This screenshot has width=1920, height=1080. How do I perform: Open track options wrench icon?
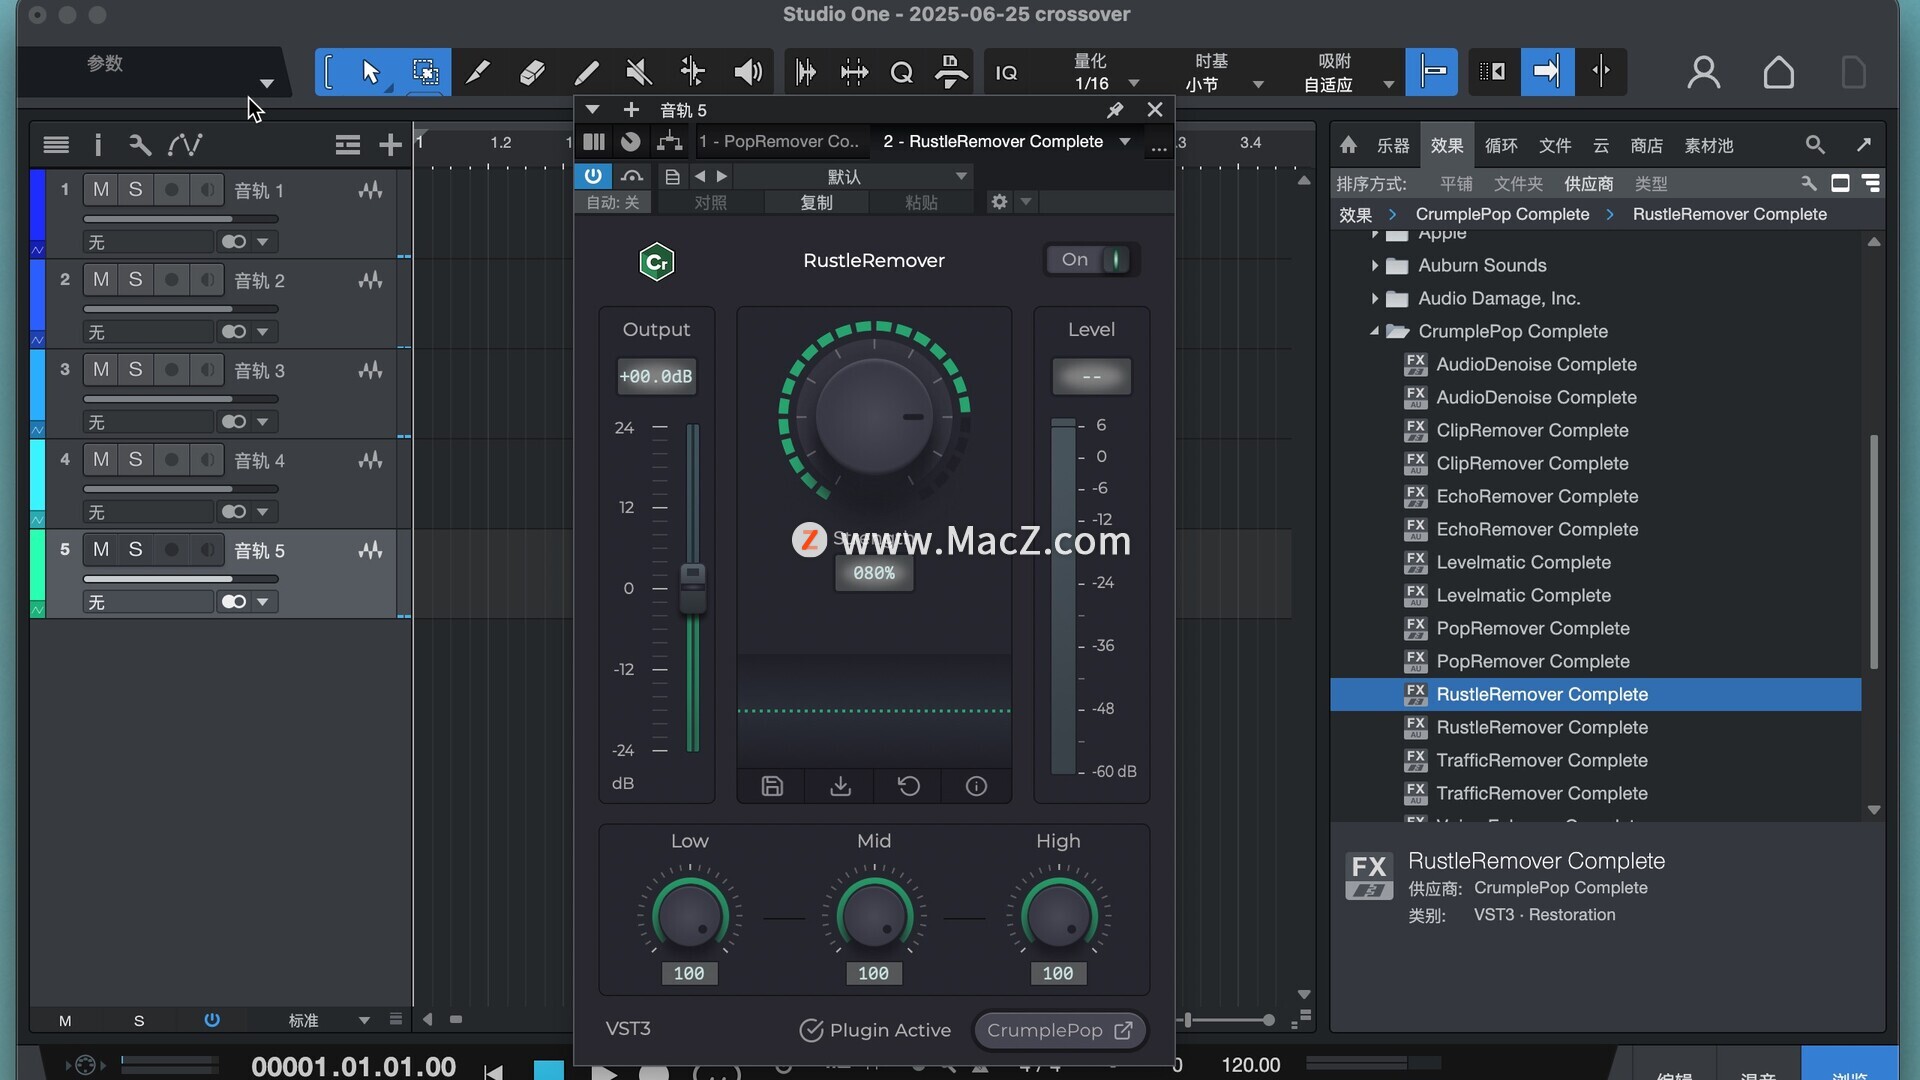140,145
